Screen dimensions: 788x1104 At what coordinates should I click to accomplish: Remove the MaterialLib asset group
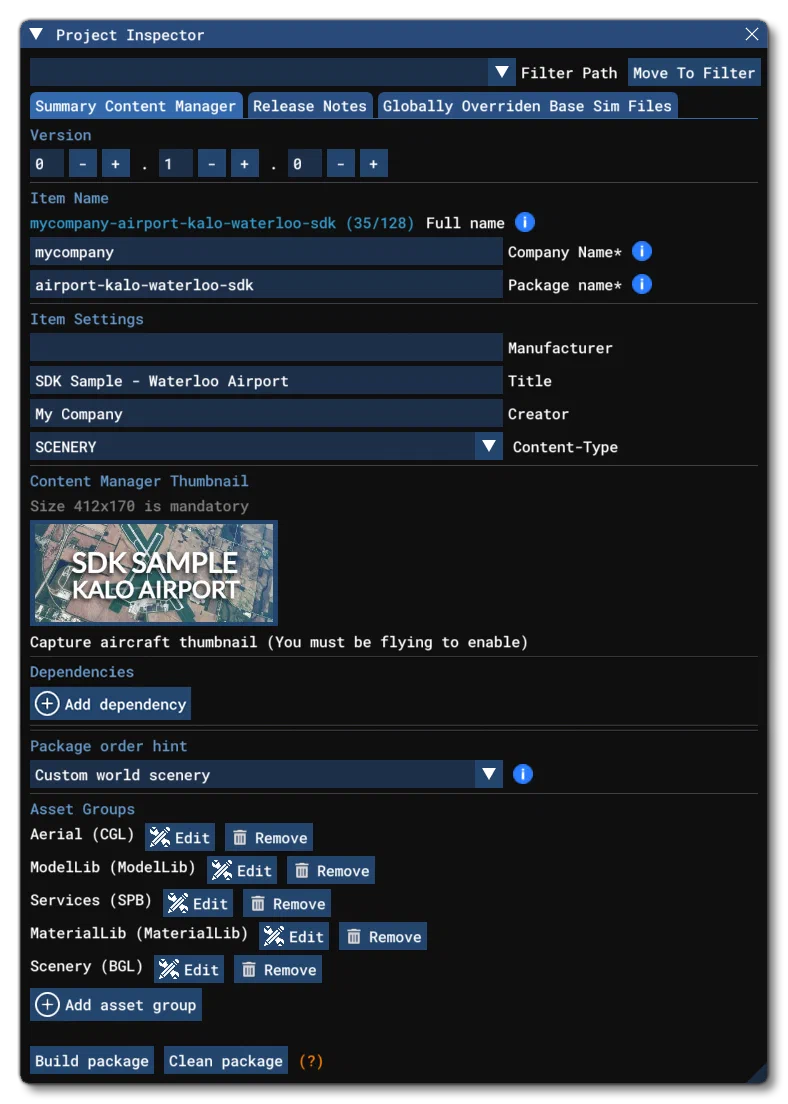(x=383, y=936)
